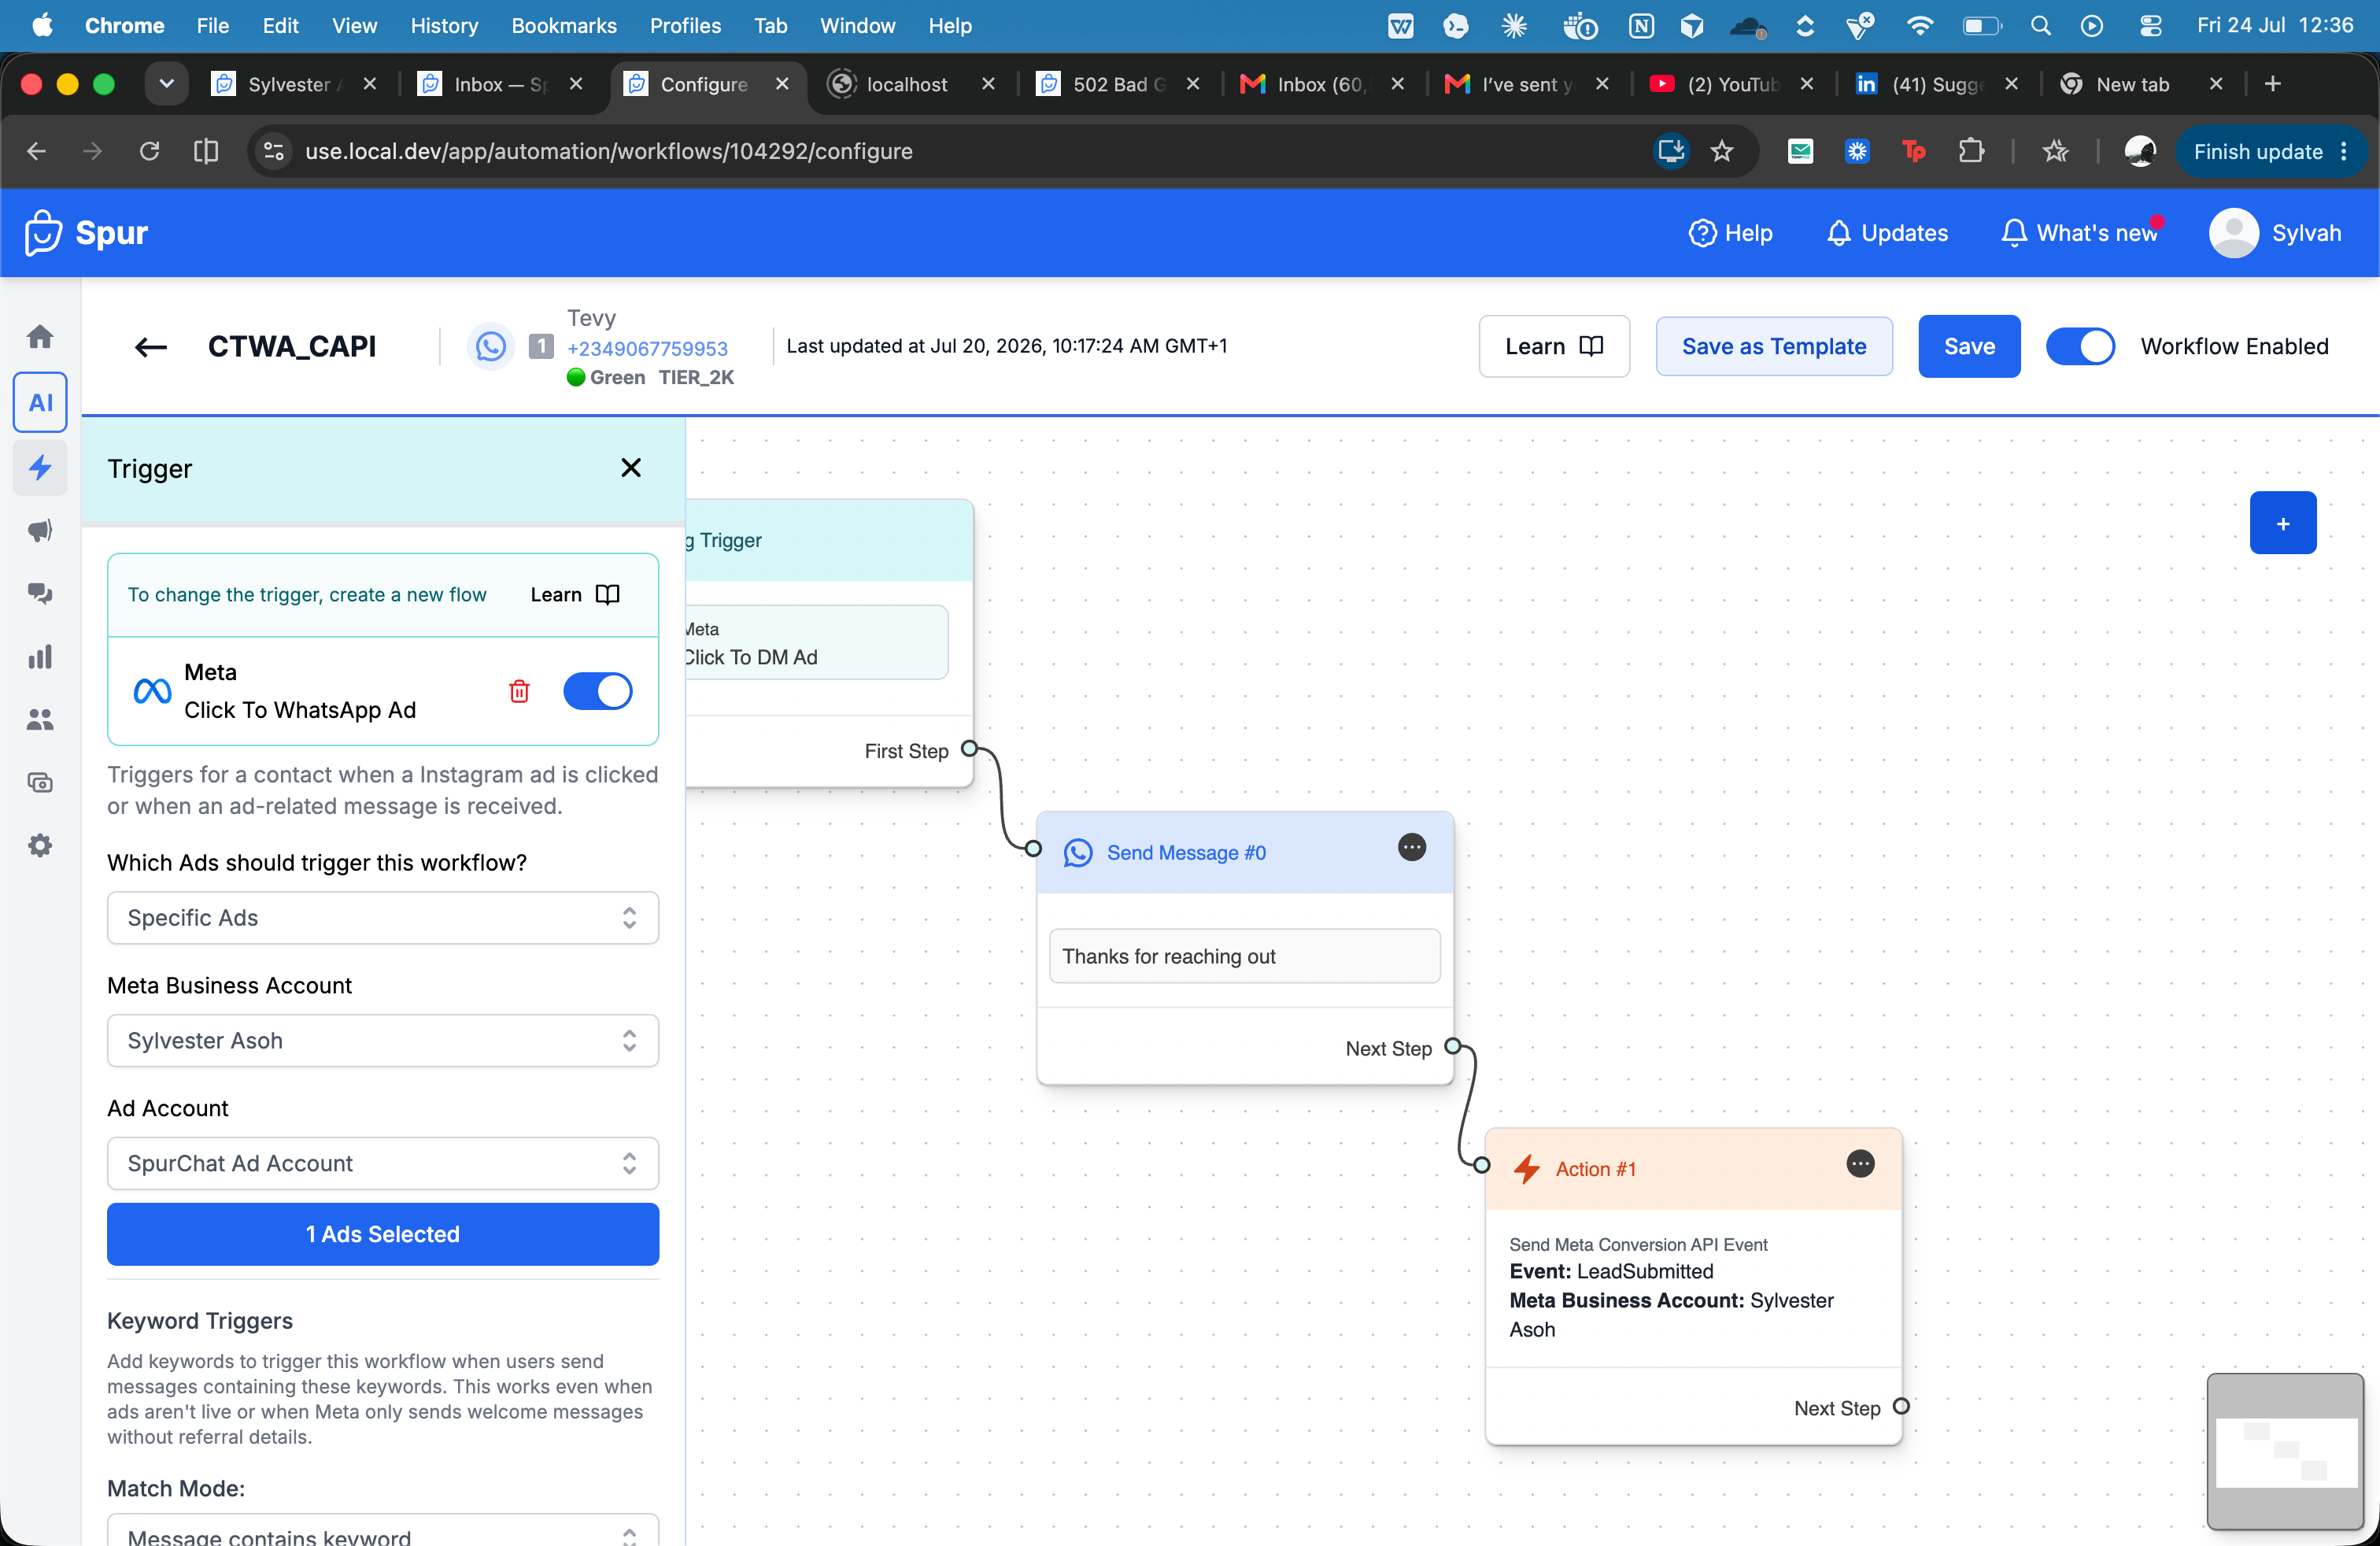This screenshot has height=1546, width=2380.
Task: Click the First Step connector handle
Action: click(x=968, y=749)
